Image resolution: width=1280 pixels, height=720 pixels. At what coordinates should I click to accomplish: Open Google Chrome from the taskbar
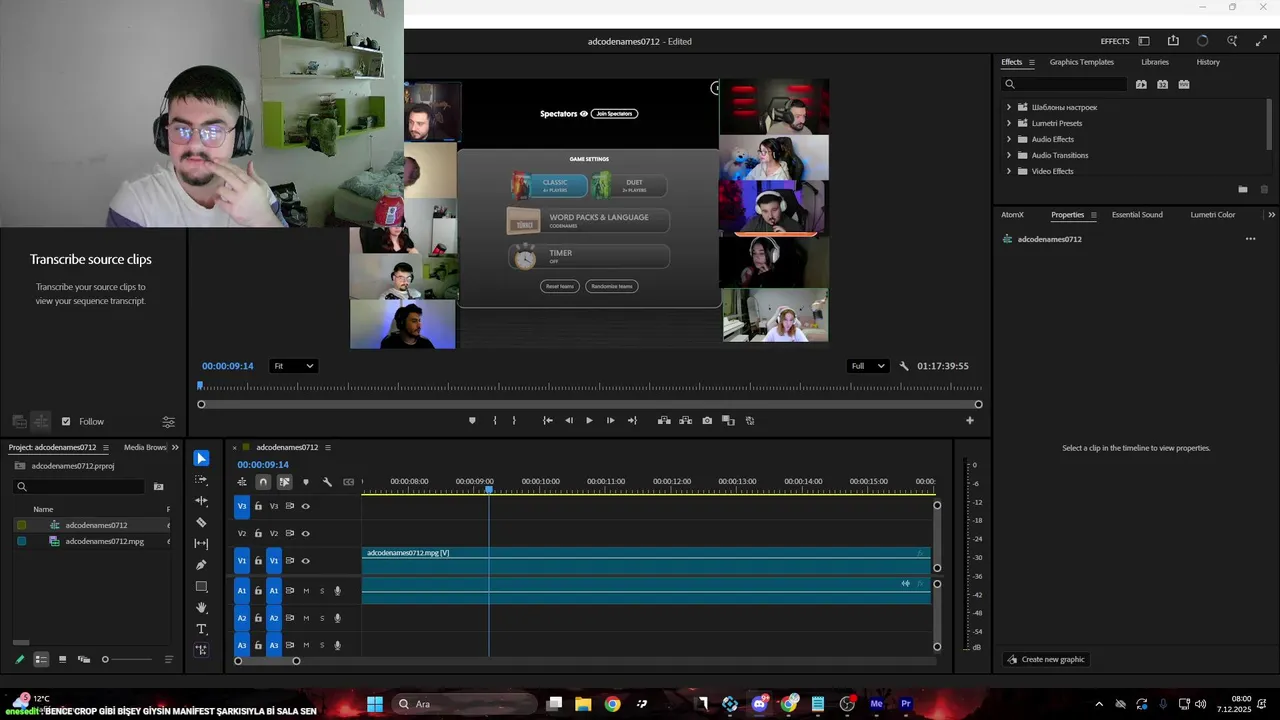click(612, 704)
